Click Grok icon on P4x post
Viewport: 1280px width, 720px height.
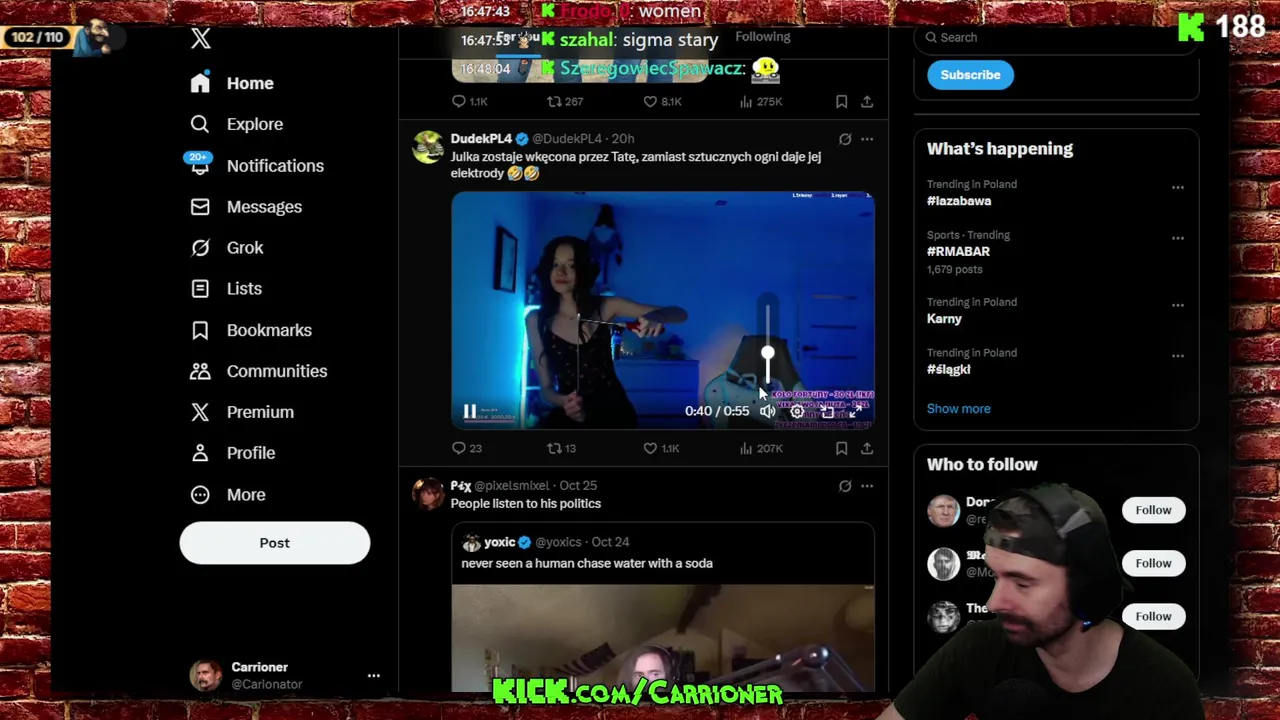(x=845, y=486)
